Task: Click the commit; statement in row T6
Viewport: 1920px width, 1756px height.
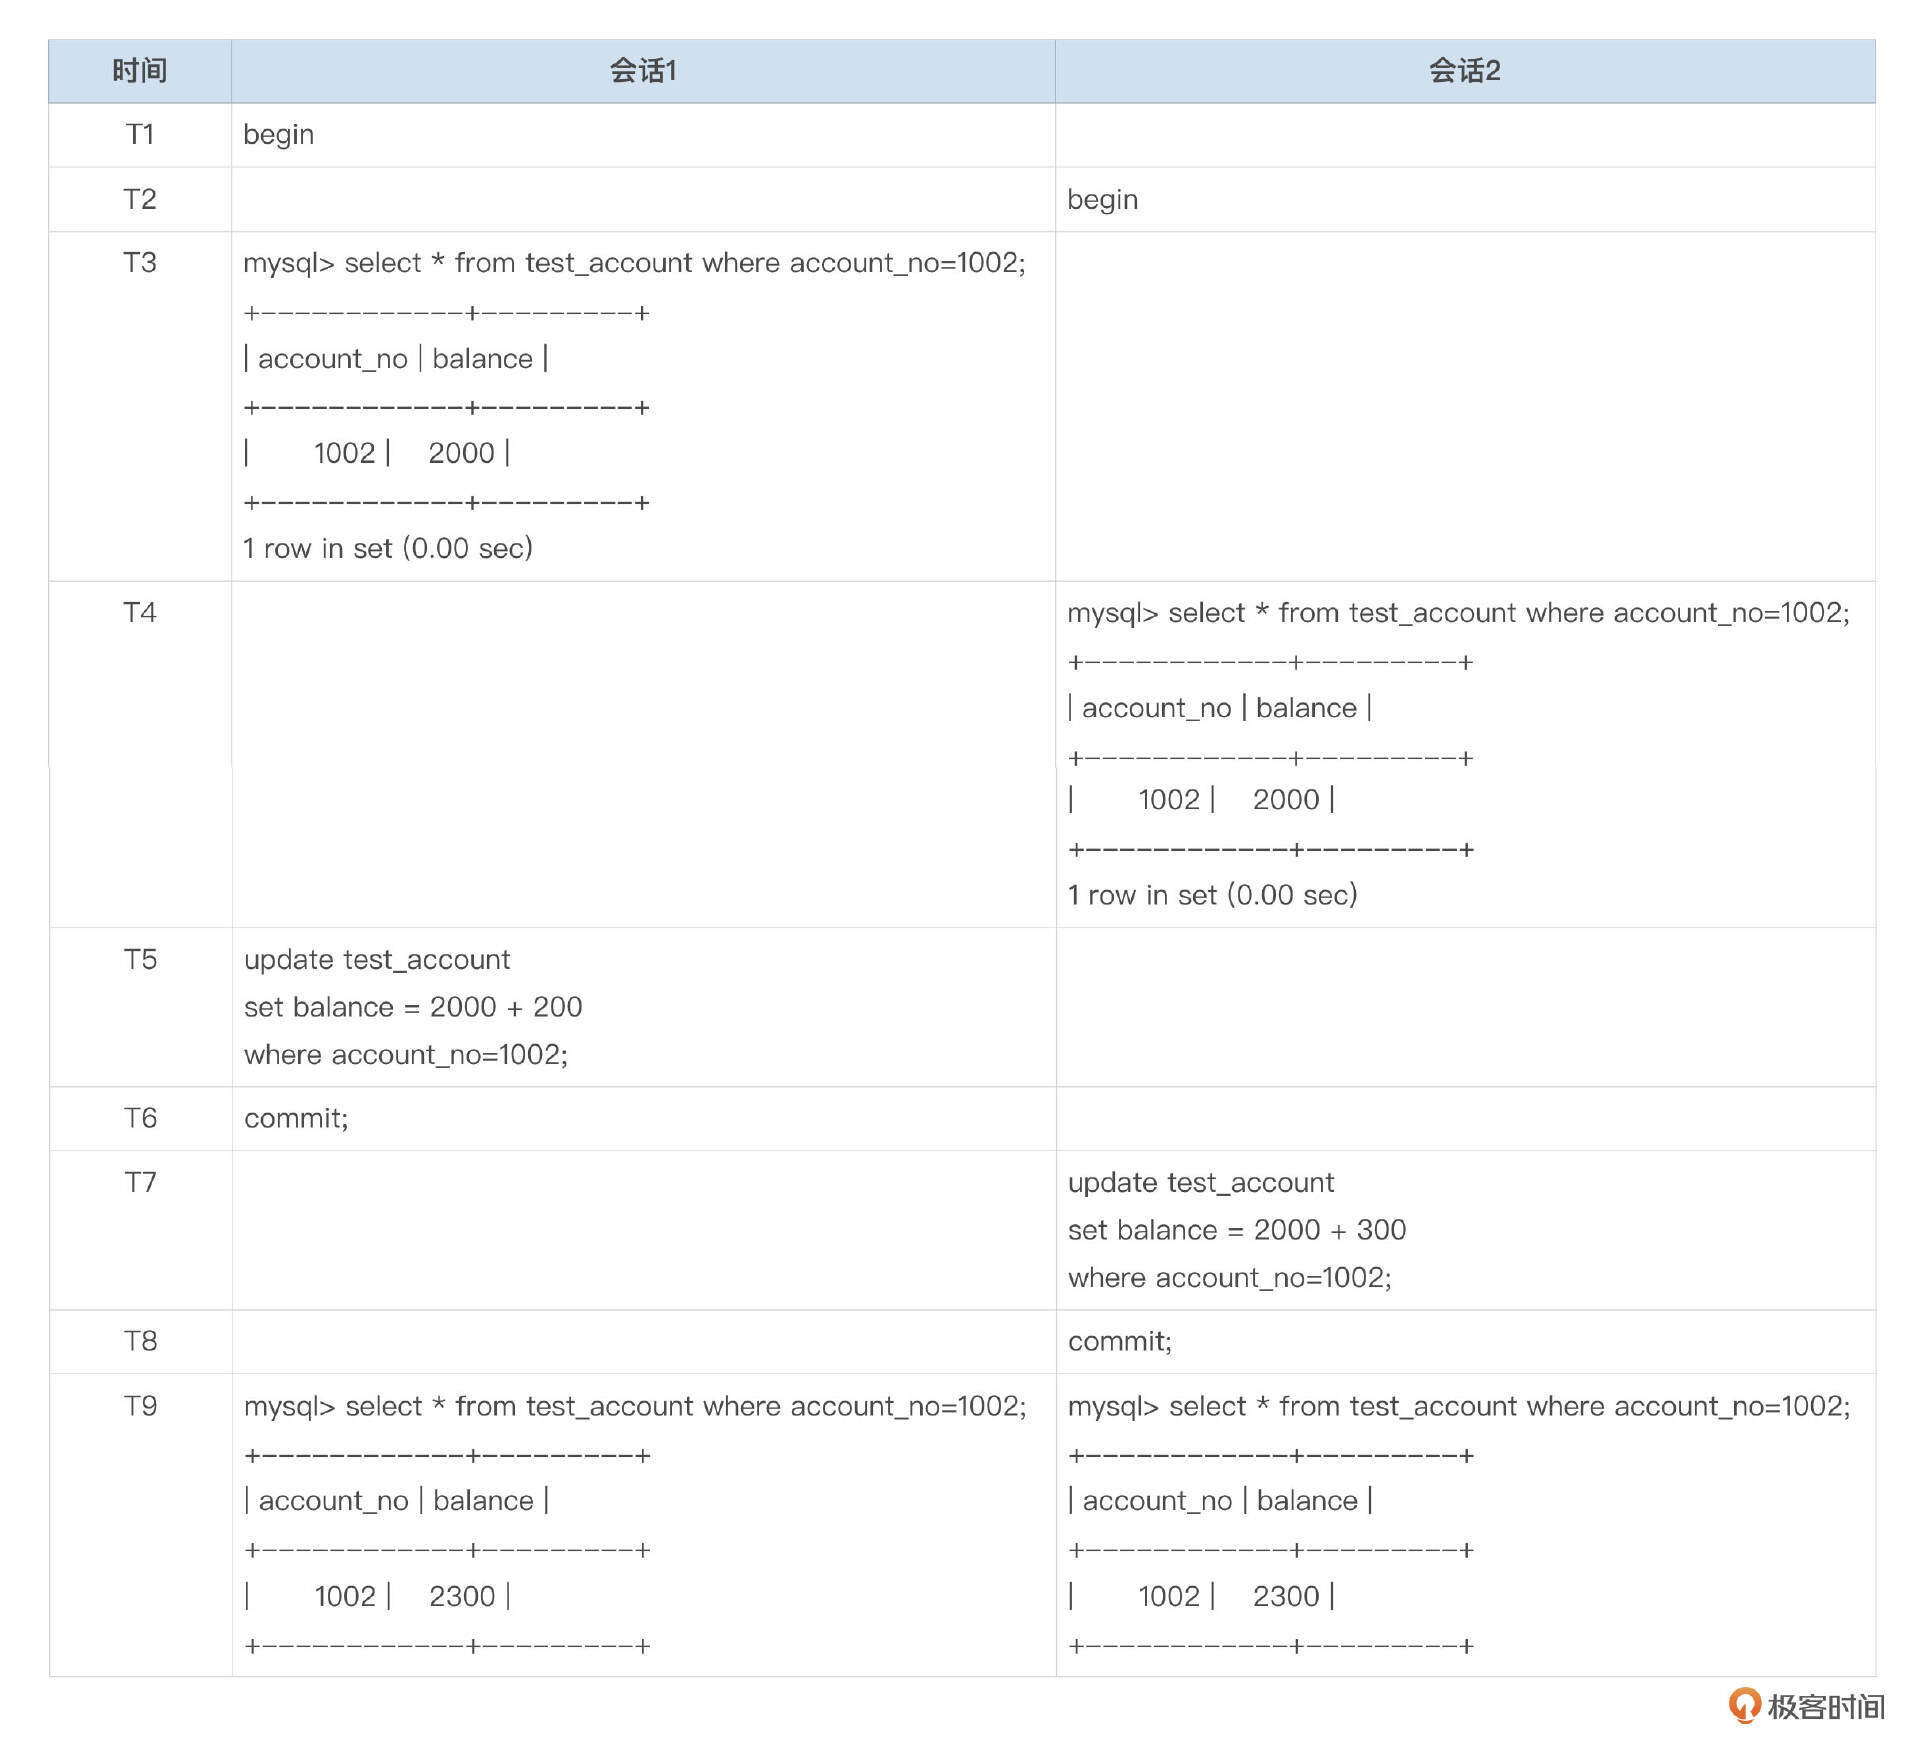Action: 296,1118
